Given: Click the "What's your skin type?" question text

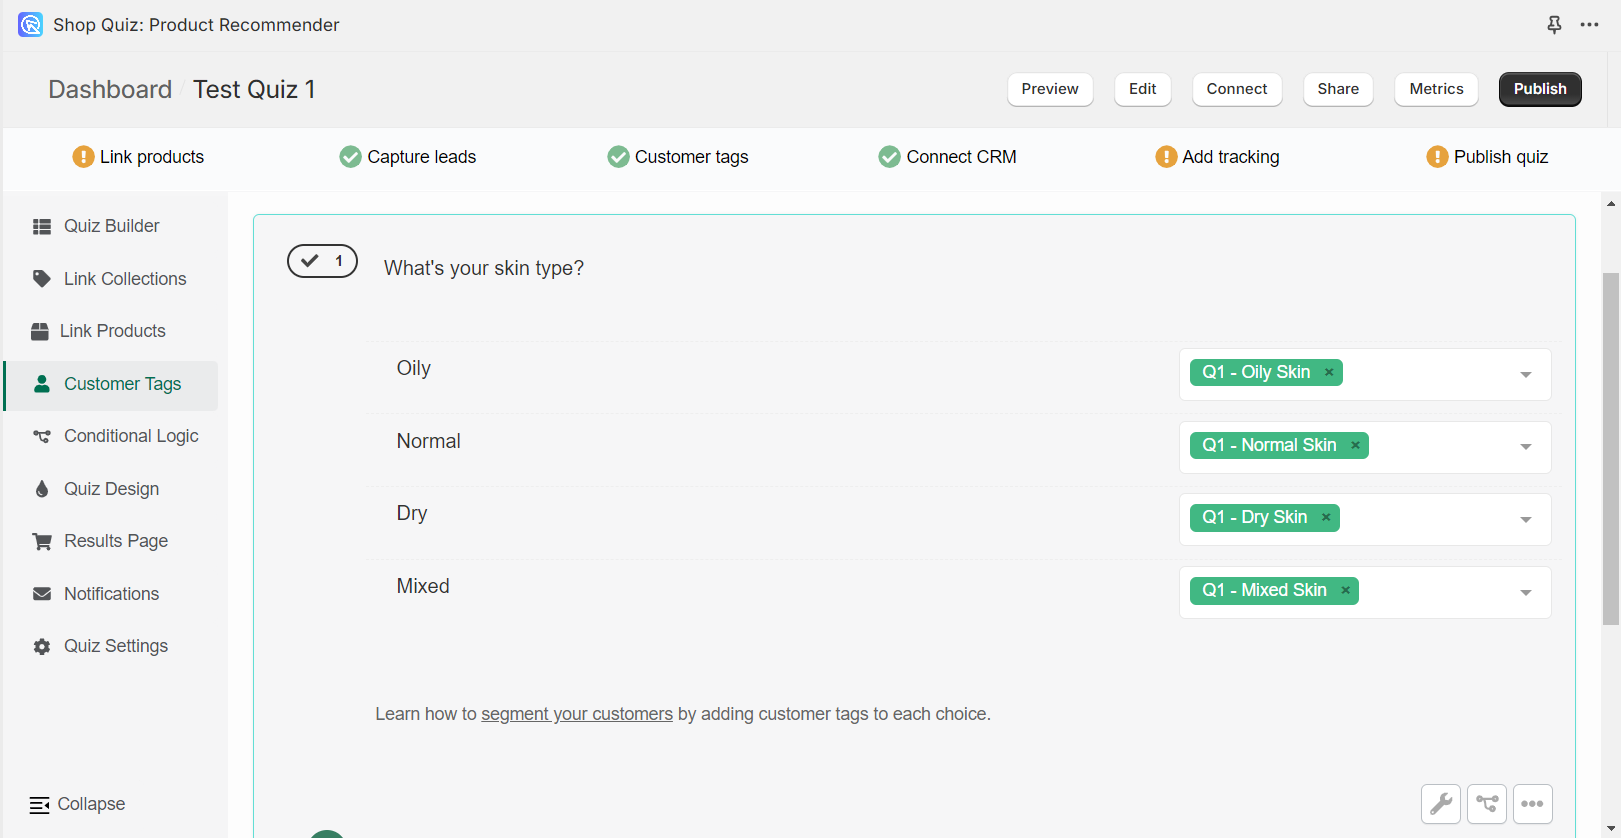Looking at the screenshot, I should 484,268.
